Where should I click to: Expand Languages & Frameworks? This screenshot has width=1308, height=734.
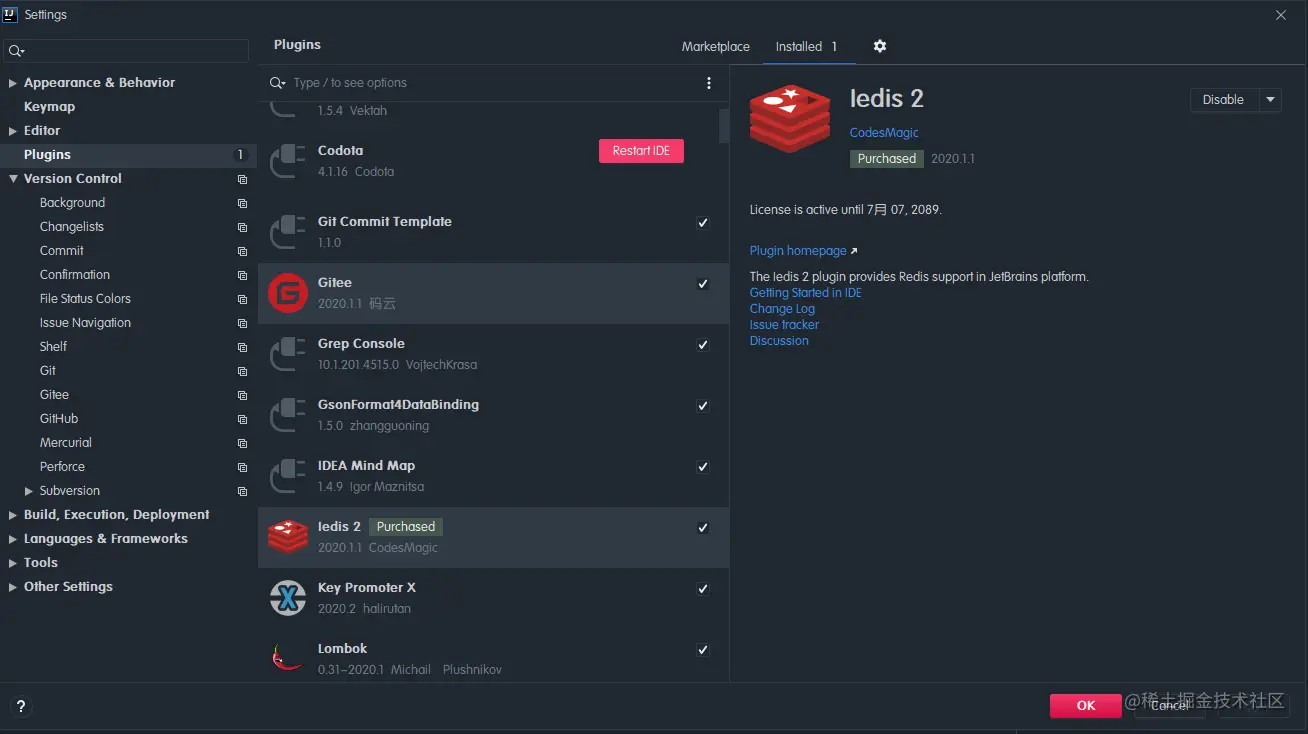click(x=13, y=539)
